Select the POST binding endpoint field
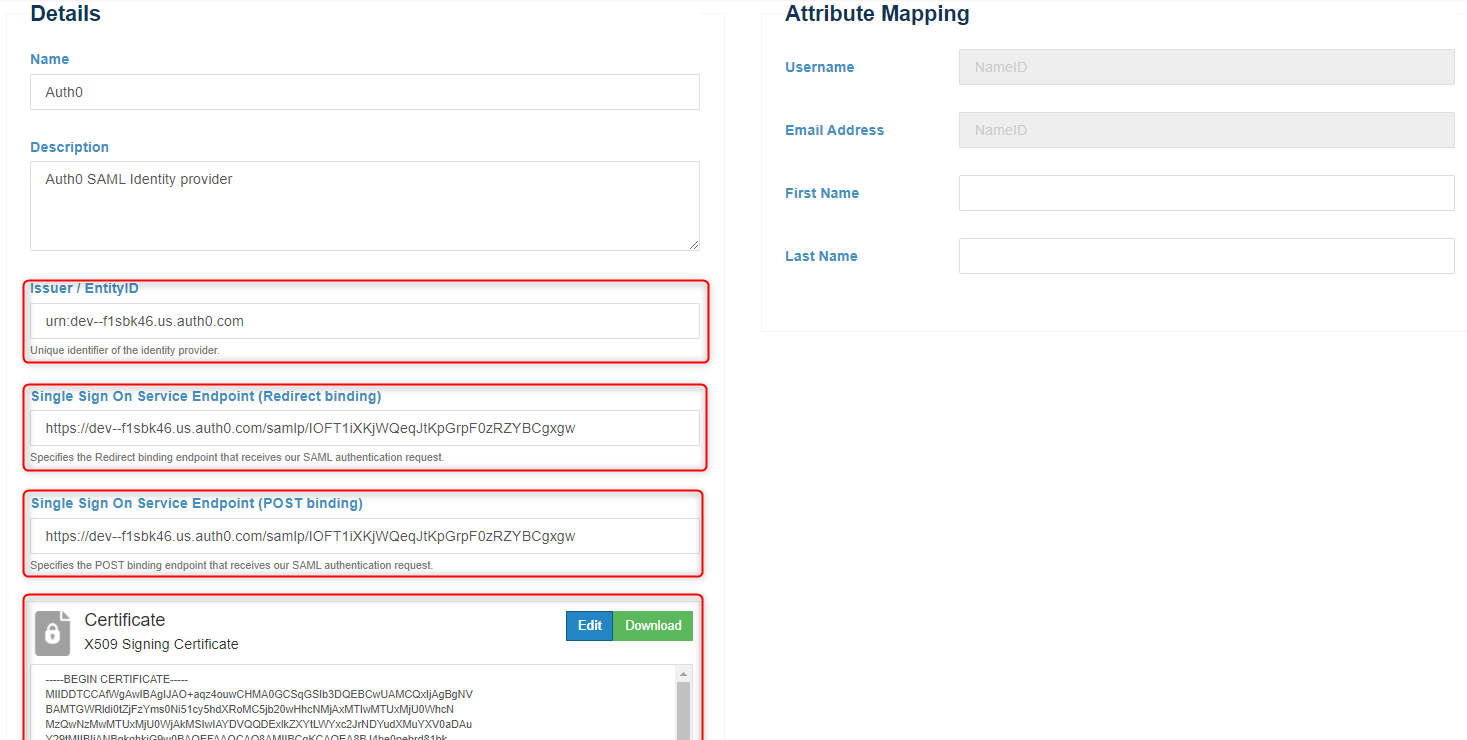The width and height of the screenshot is (1467, 740). tap(364, 536)
